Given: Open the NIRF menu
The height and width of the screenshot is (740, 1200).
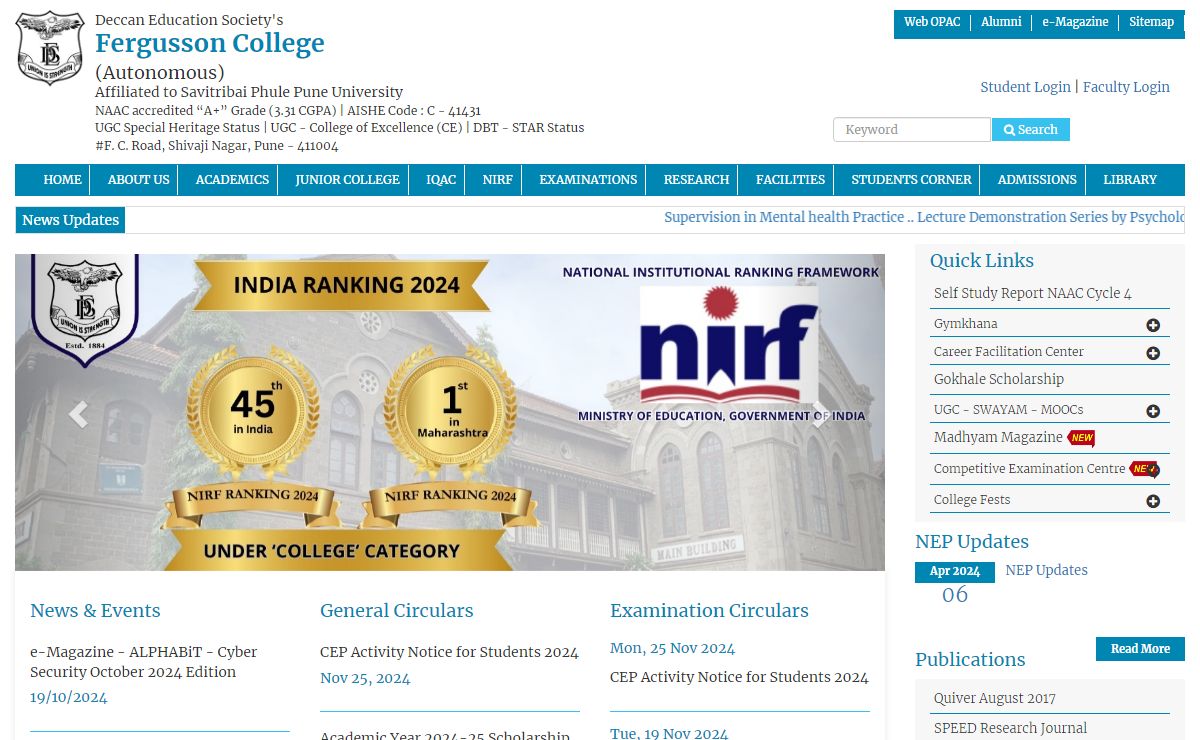Looking at the screenshot, I should (497, 180).
